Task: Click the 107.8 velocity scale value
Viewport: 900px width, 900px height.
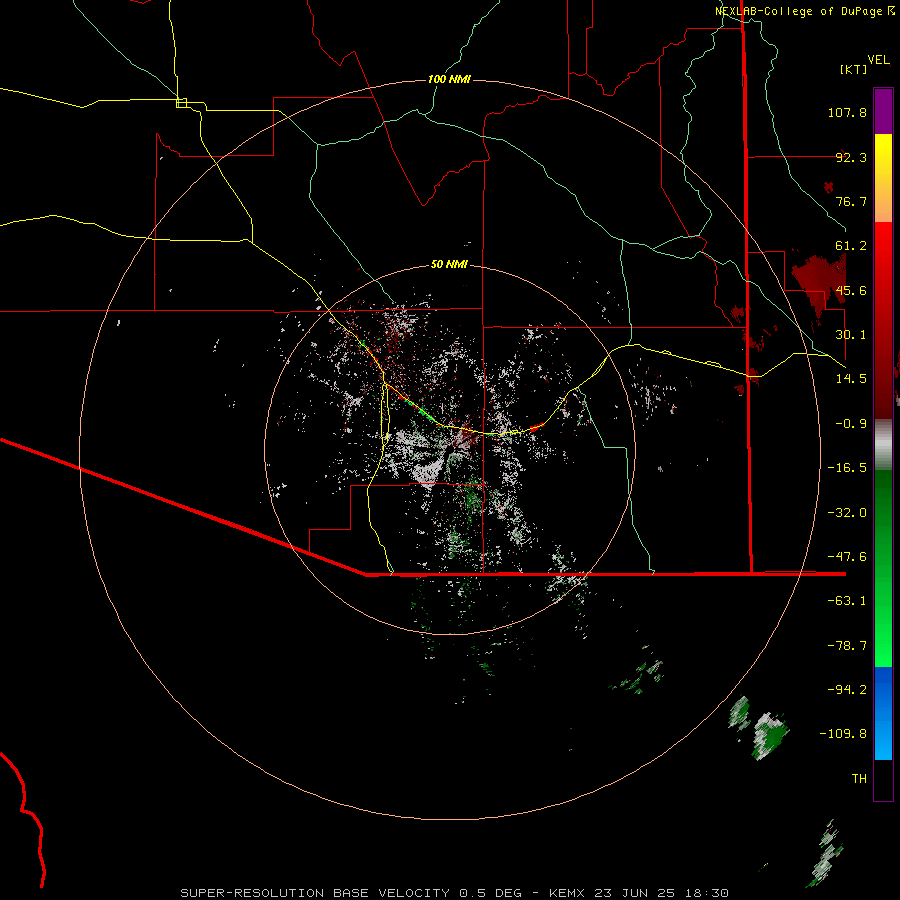Action: [847, 112]
